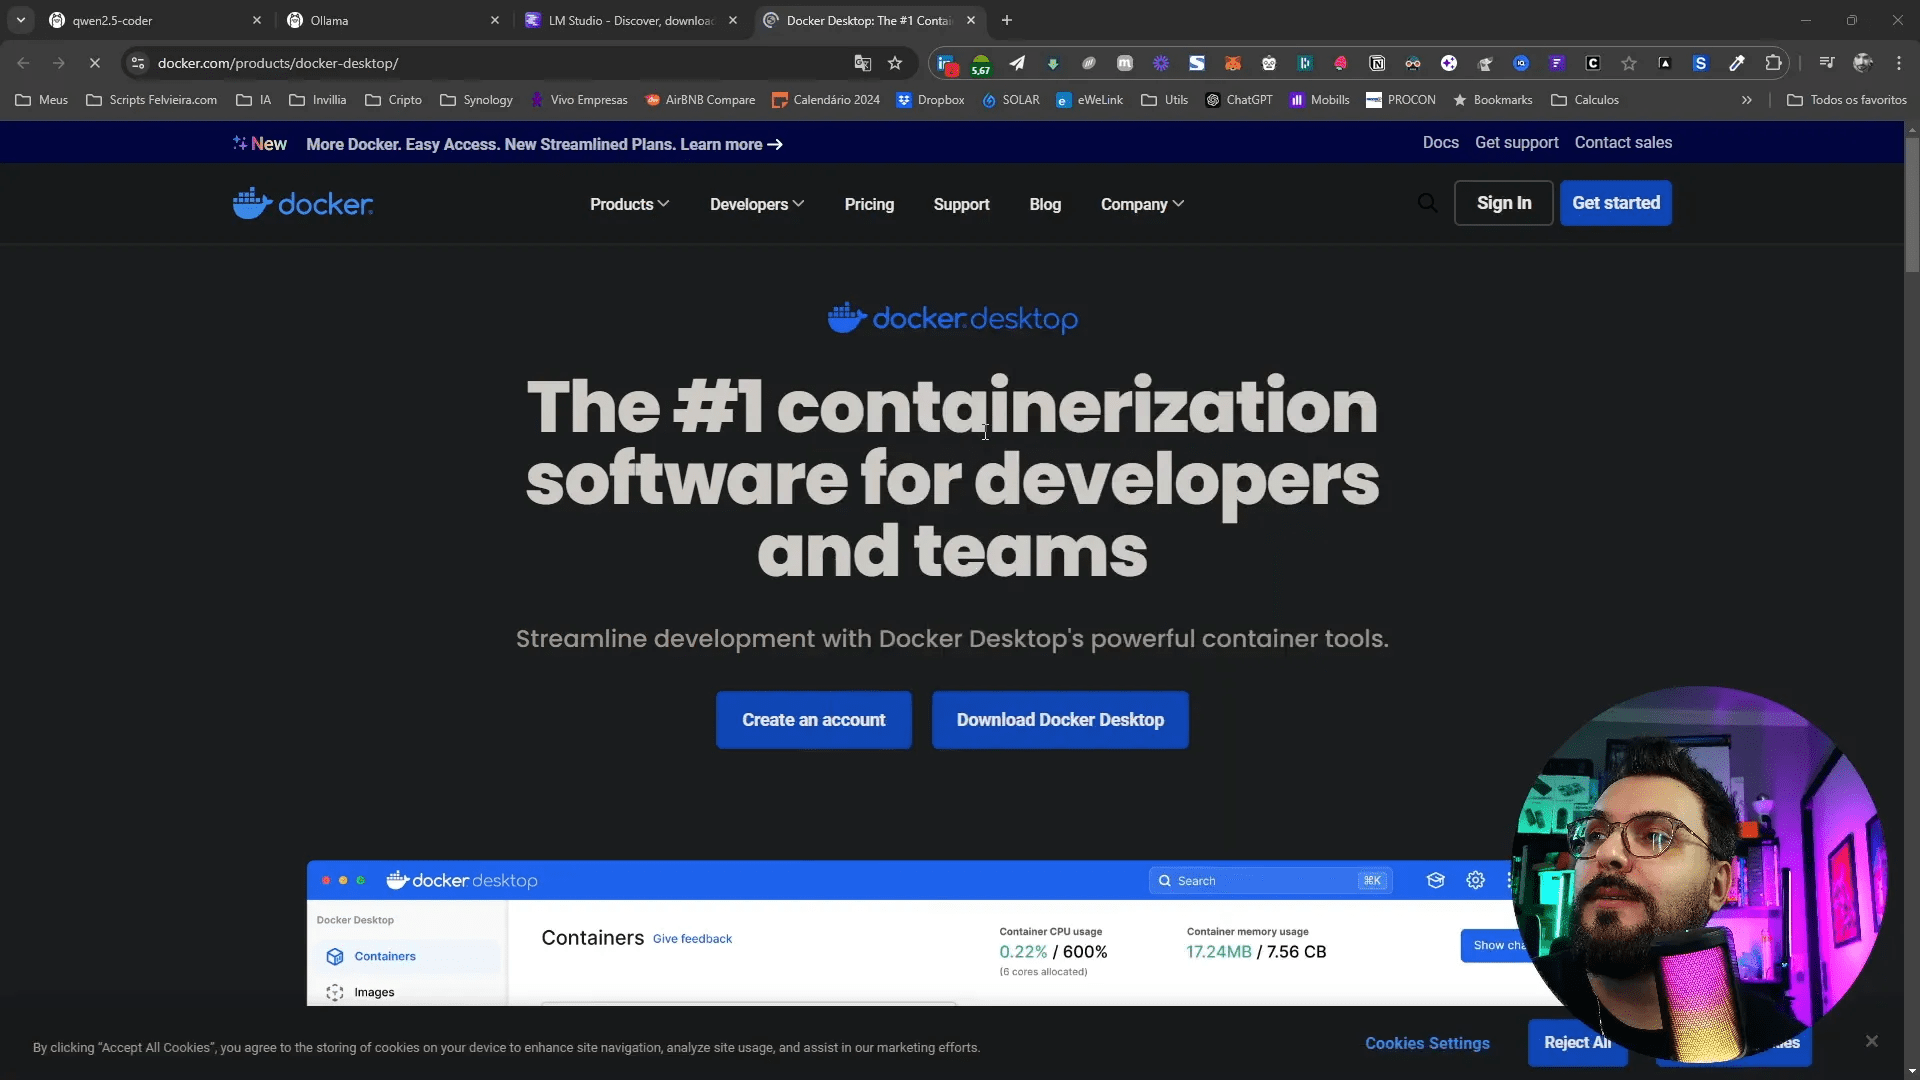Click the Contact sales link
Viewport: 1920px width, 1080px height.
tap(1623, 142)
